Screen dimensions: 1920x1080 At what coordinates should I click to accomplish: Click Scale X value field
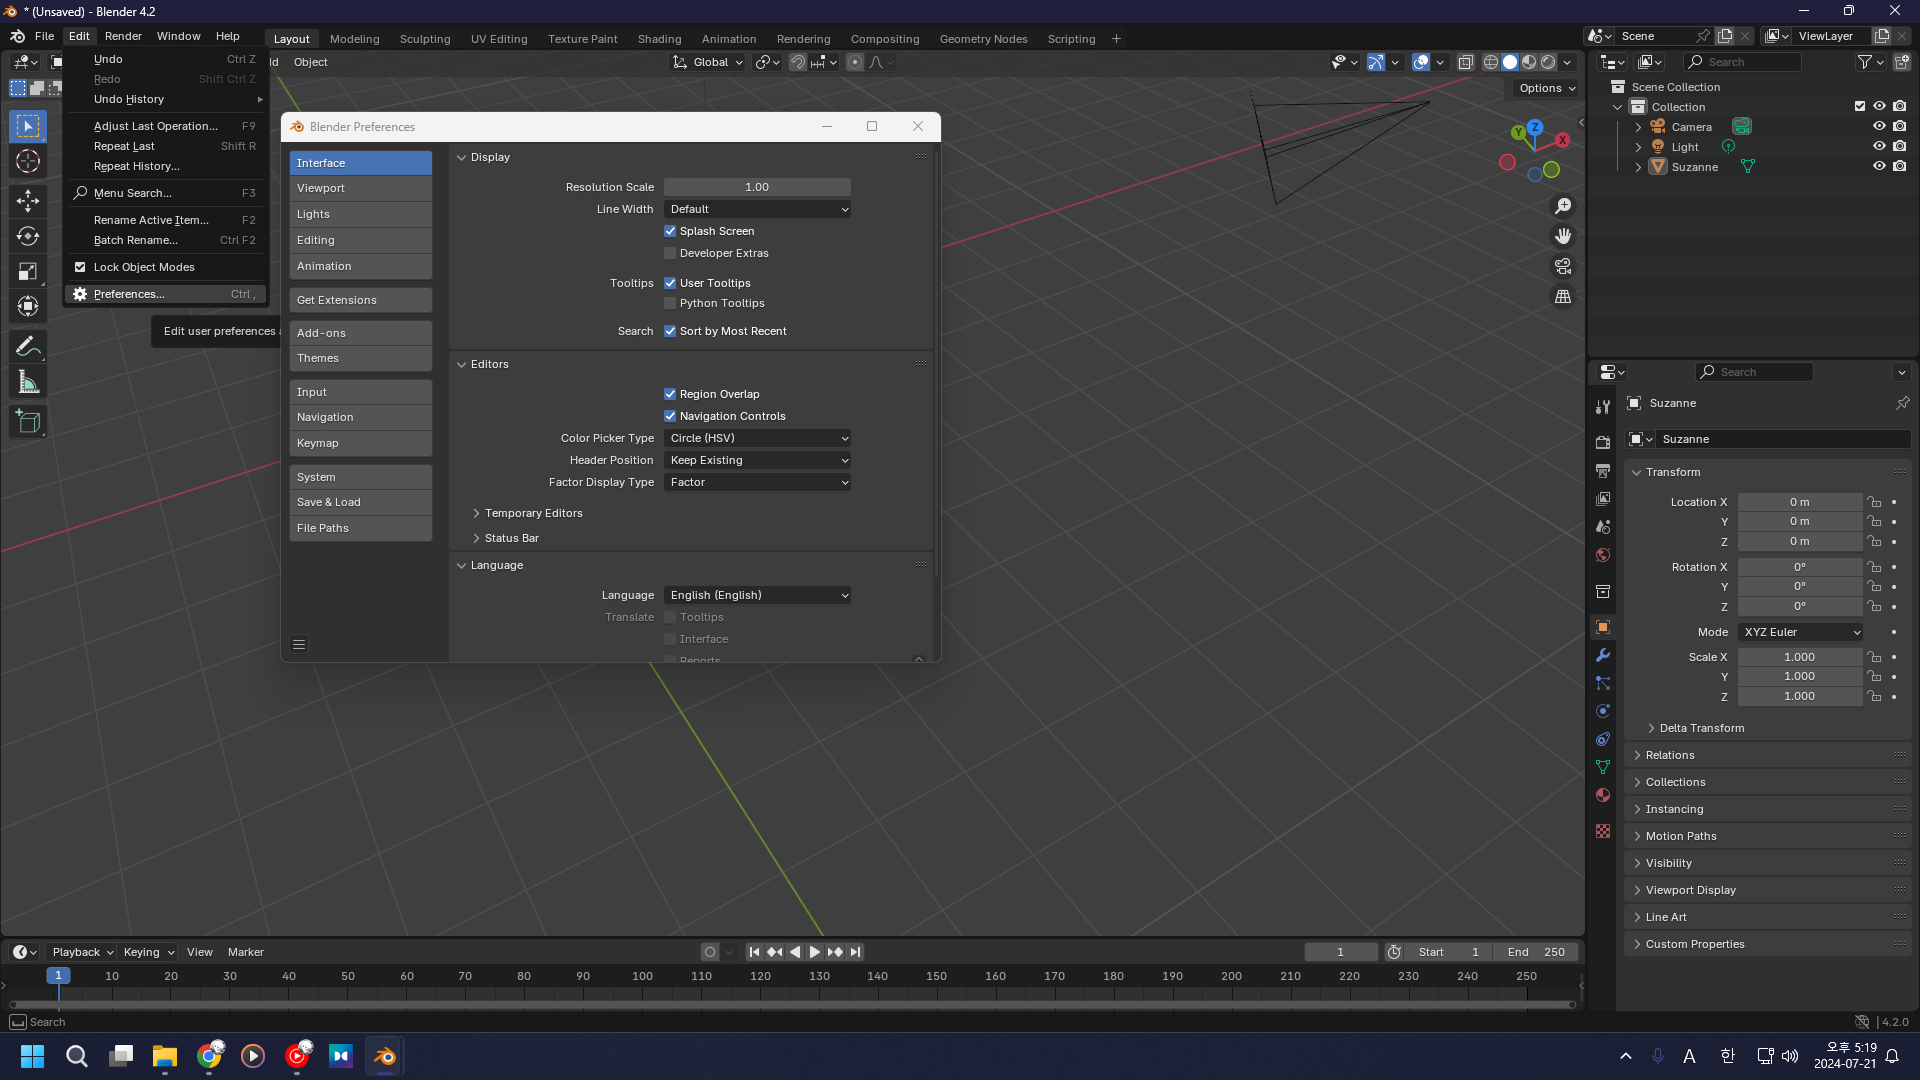point(1799,657)
